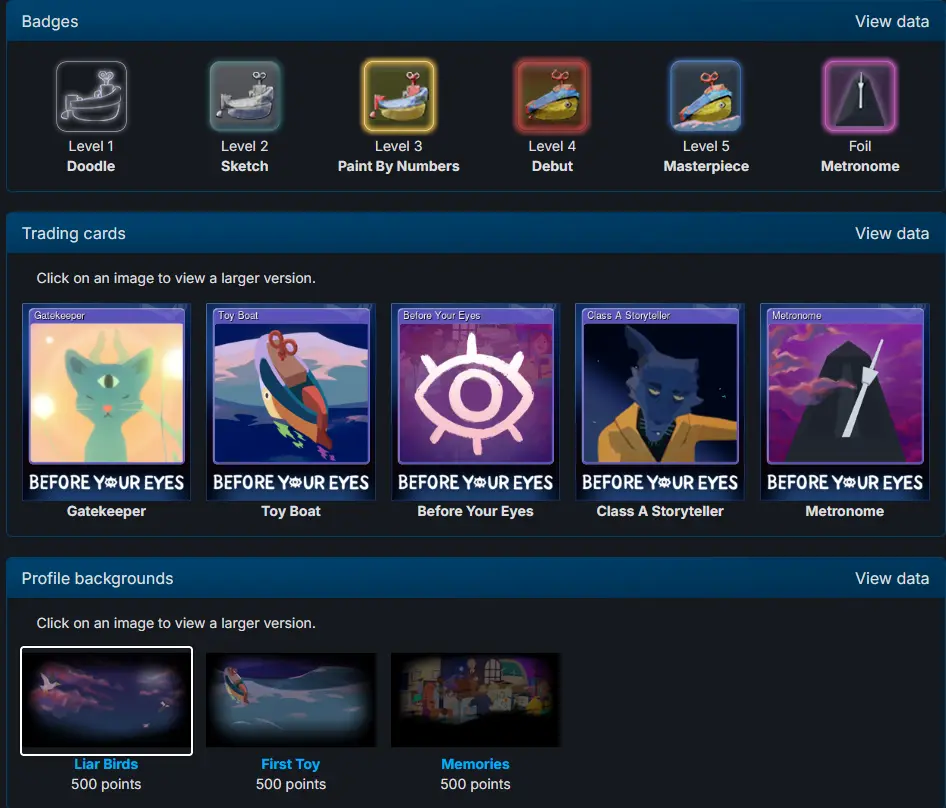Open the Liar Birds background thumbnail

tap(107, 701)
